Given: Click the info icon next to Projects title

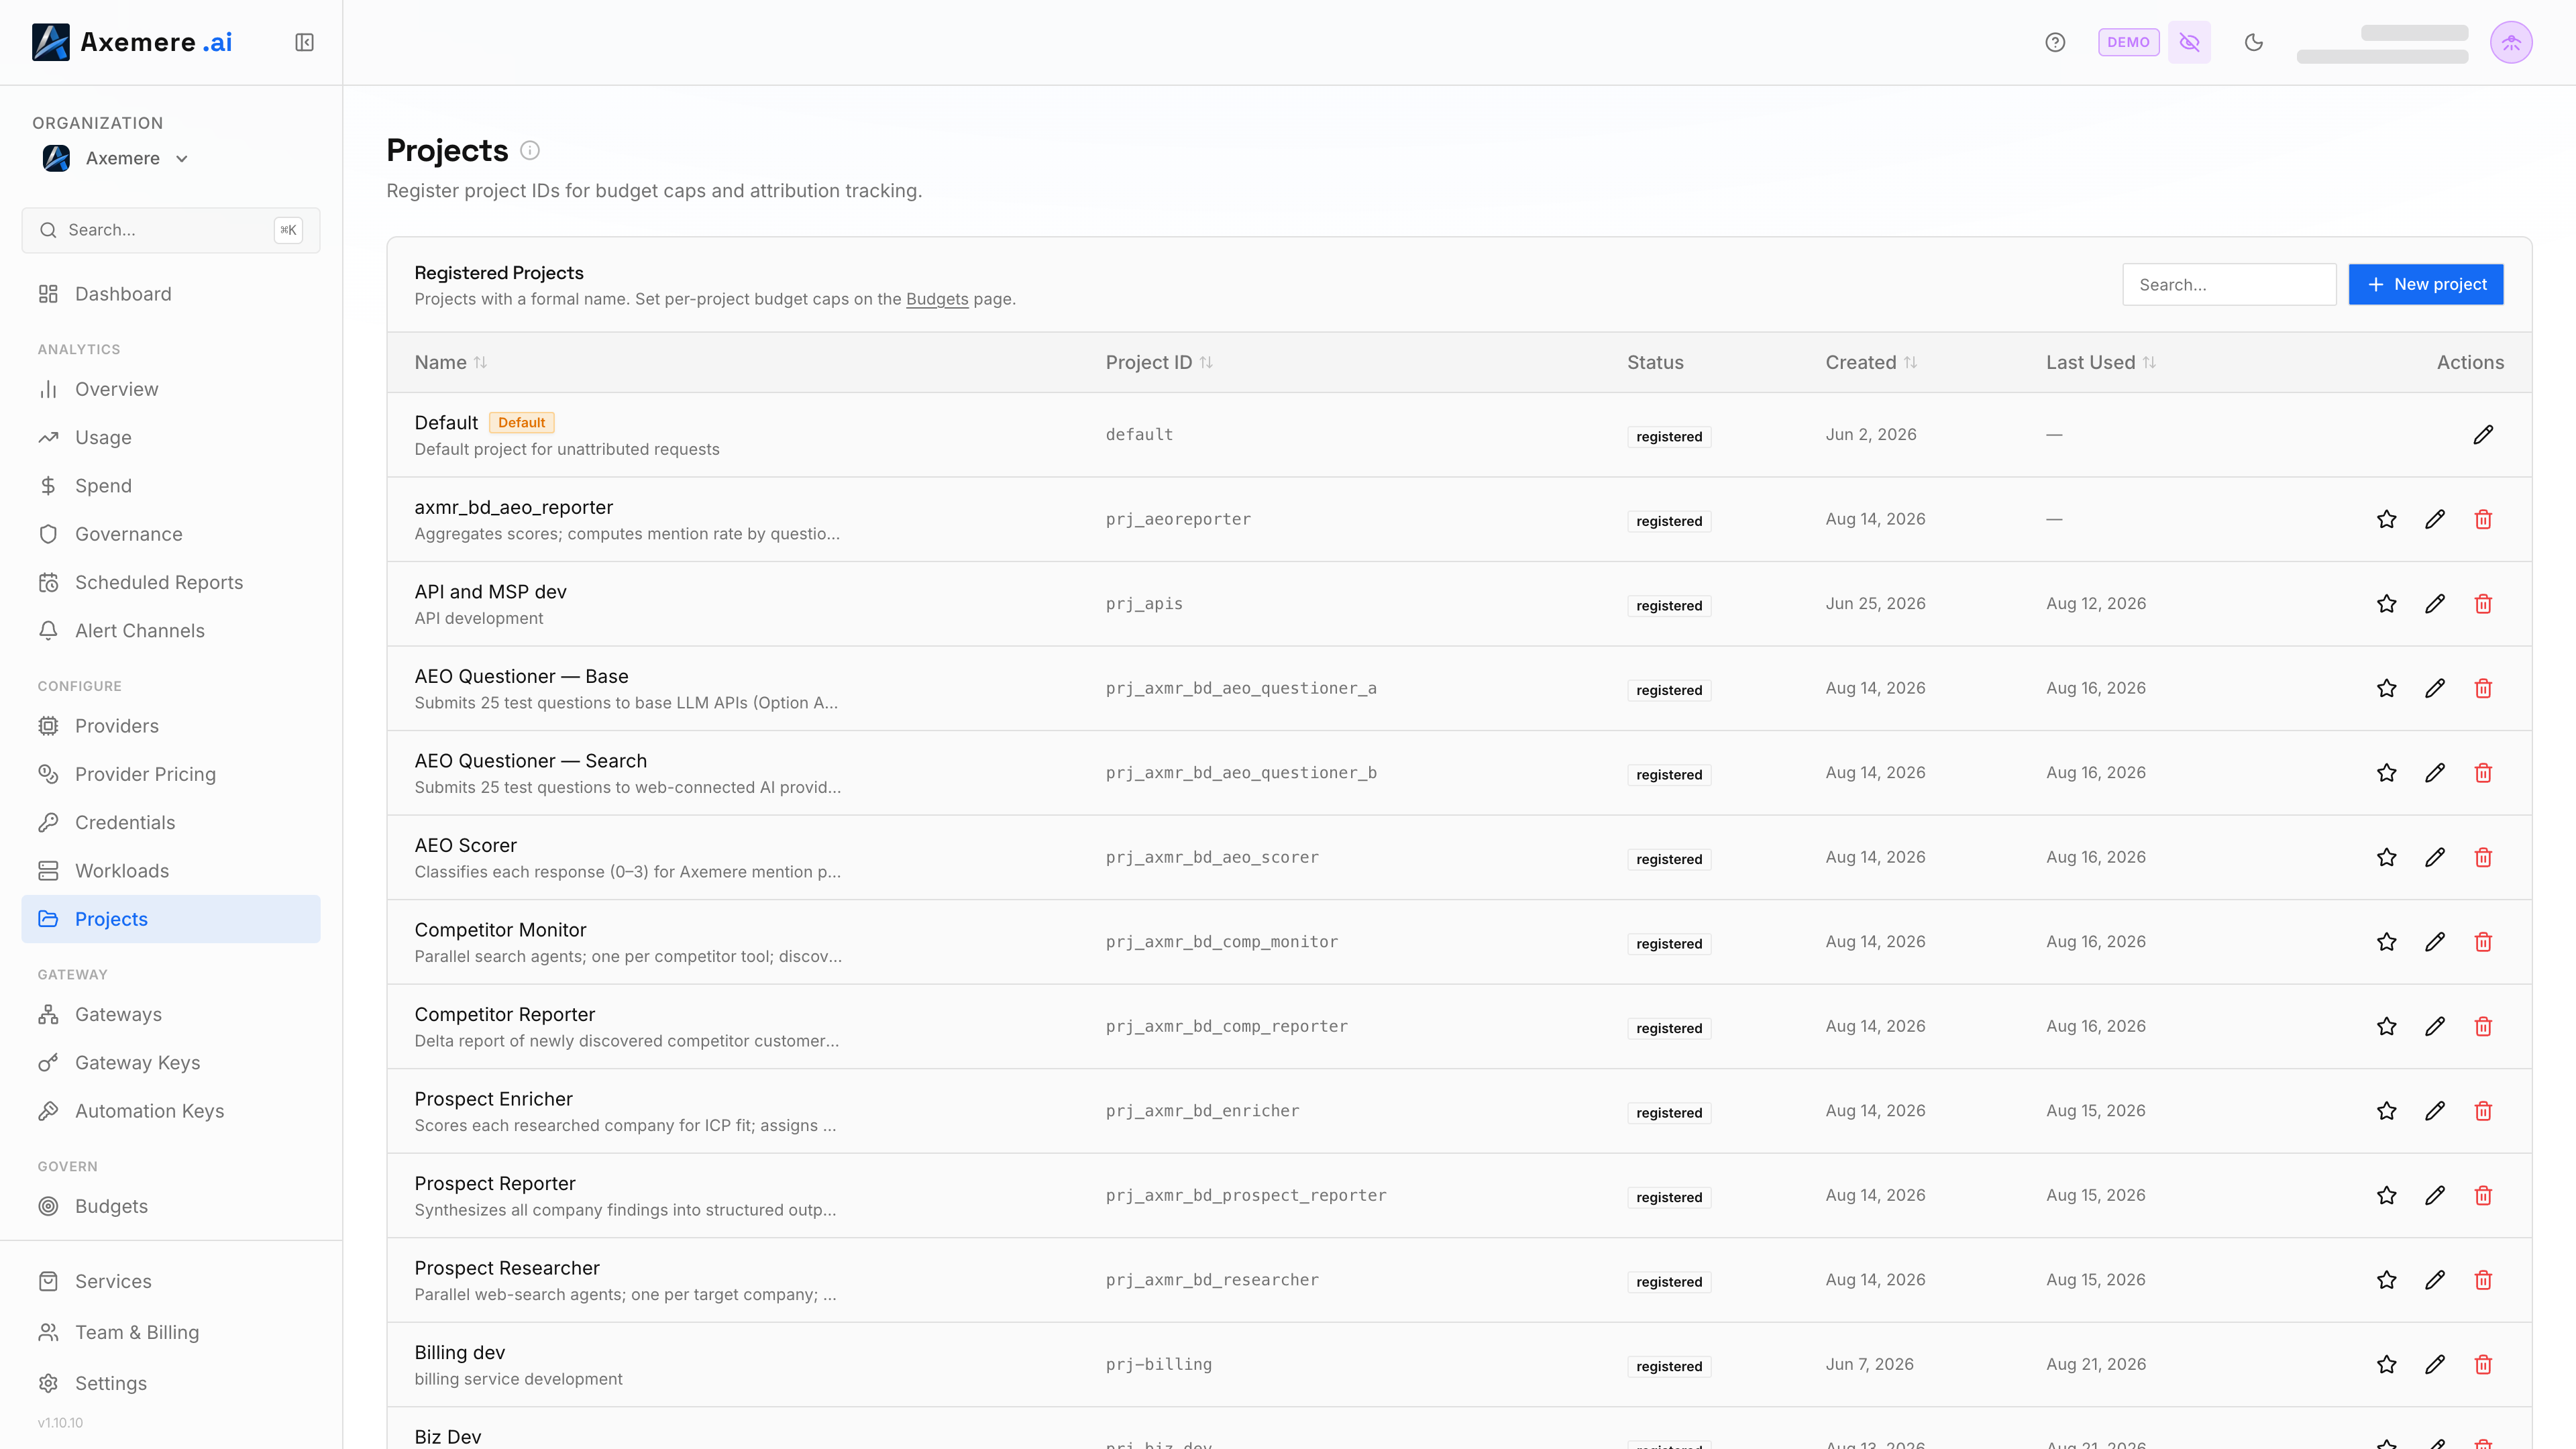Looking at the screenshot, I should coord(530,150).
